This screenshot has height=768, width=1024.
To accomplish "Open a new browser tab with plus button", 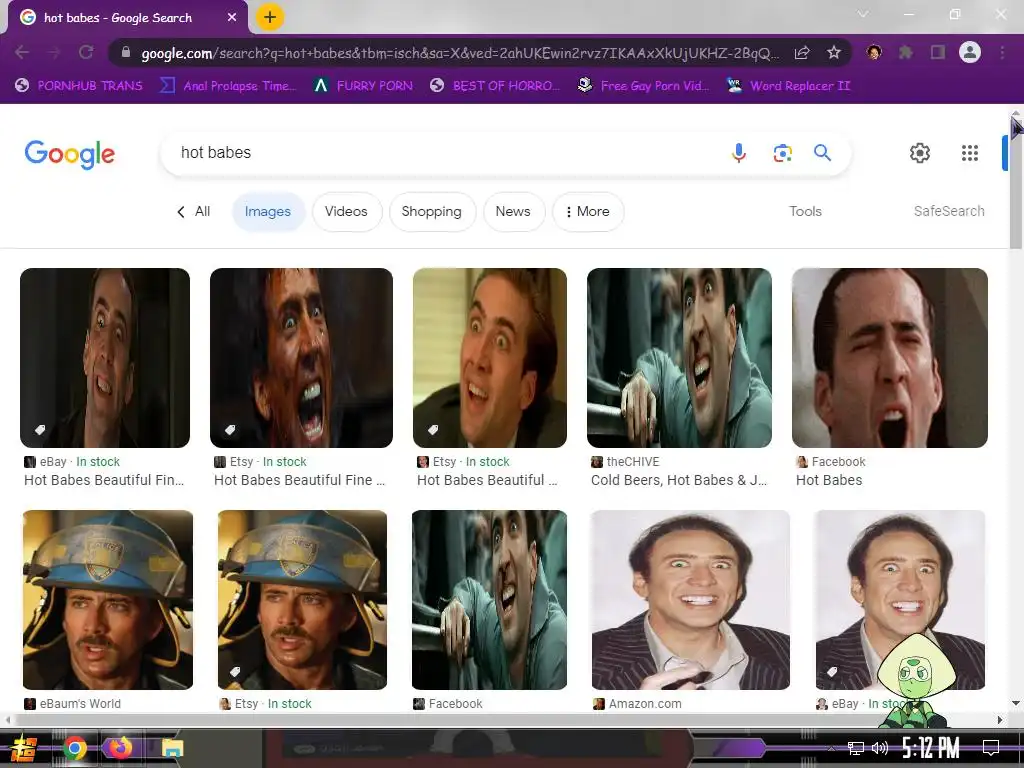I will pos(270,18).
